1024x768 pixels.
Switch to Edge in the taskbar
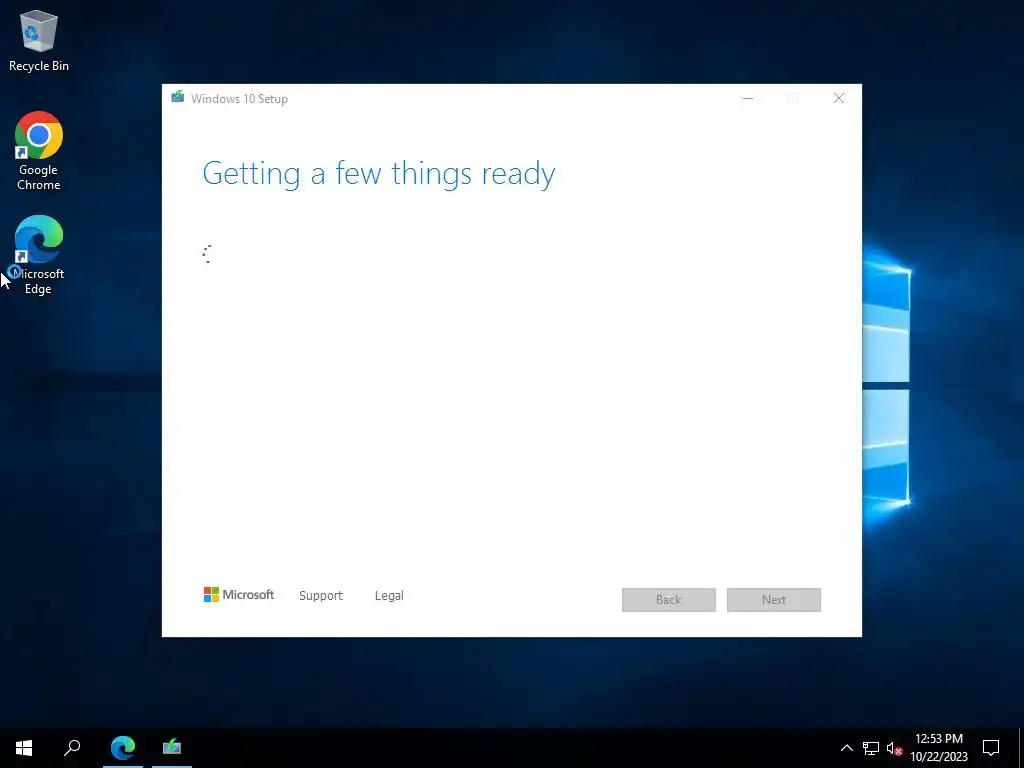tap(123, 748)
